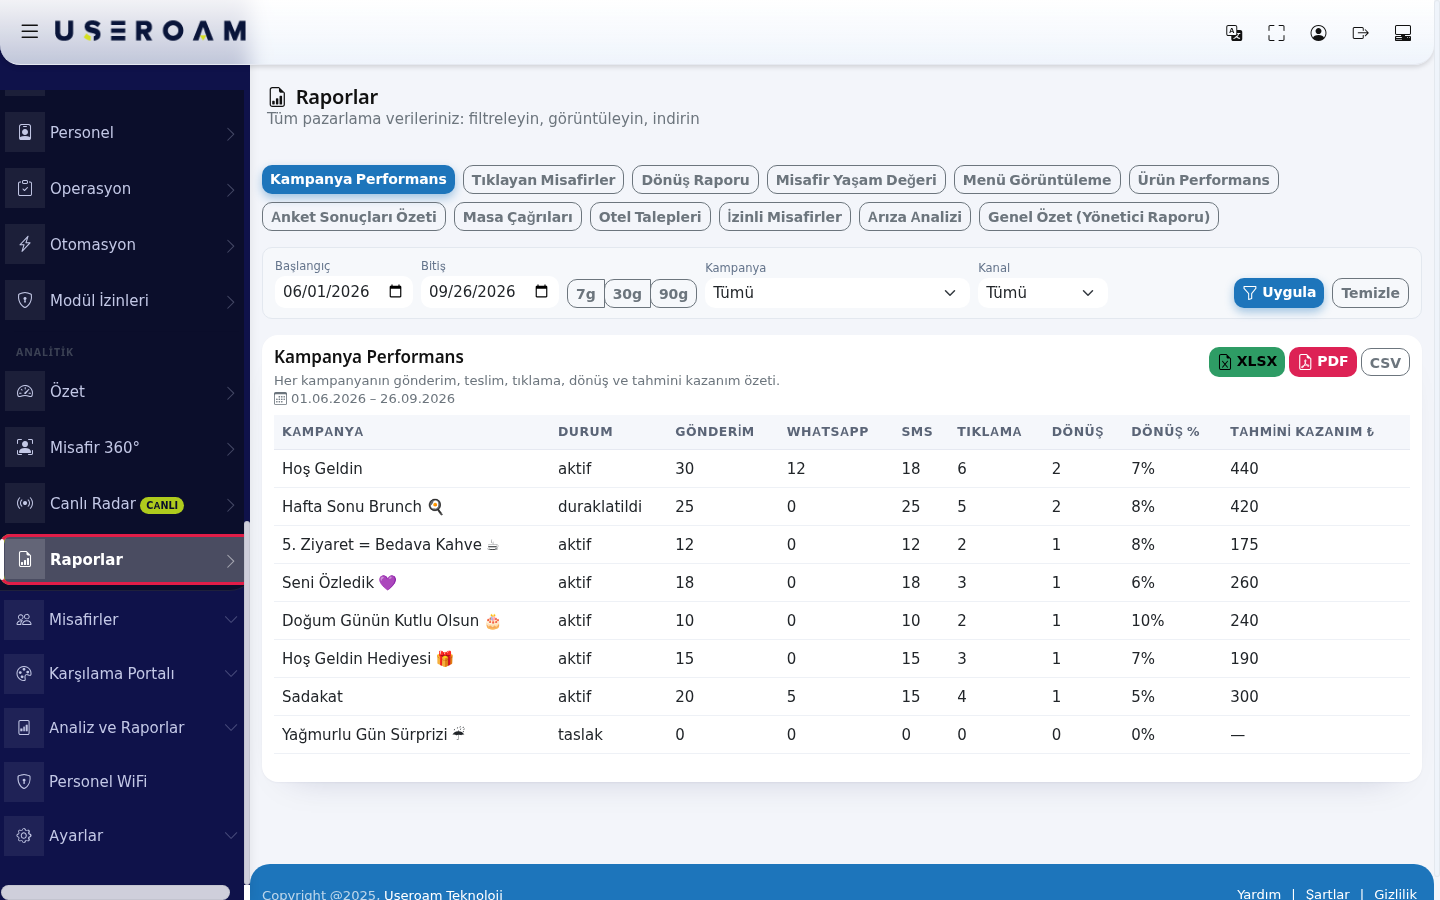This screenshot has width=1440, height=900.
Task: Select the 7g quick range toggle
Action: (586, 294)
